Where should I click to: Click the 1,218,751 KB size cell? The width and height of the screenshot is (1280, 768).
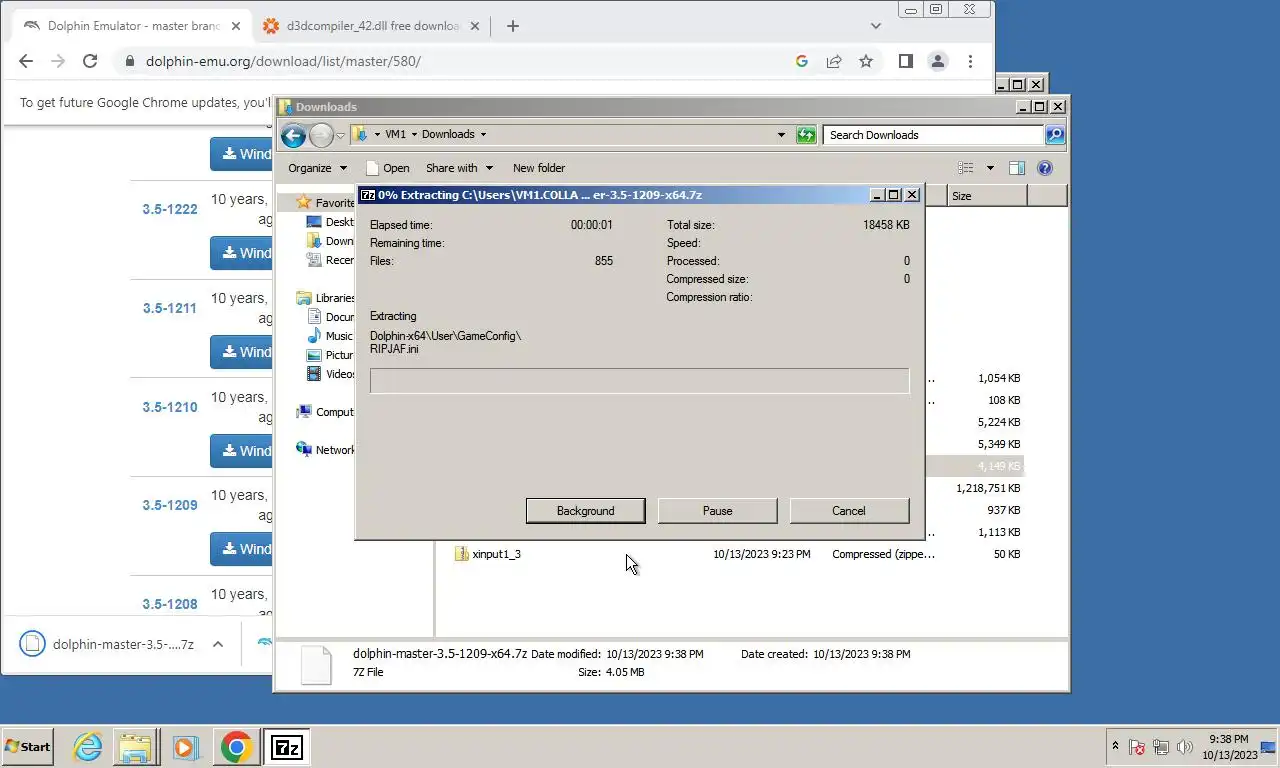tap(988, 488)
